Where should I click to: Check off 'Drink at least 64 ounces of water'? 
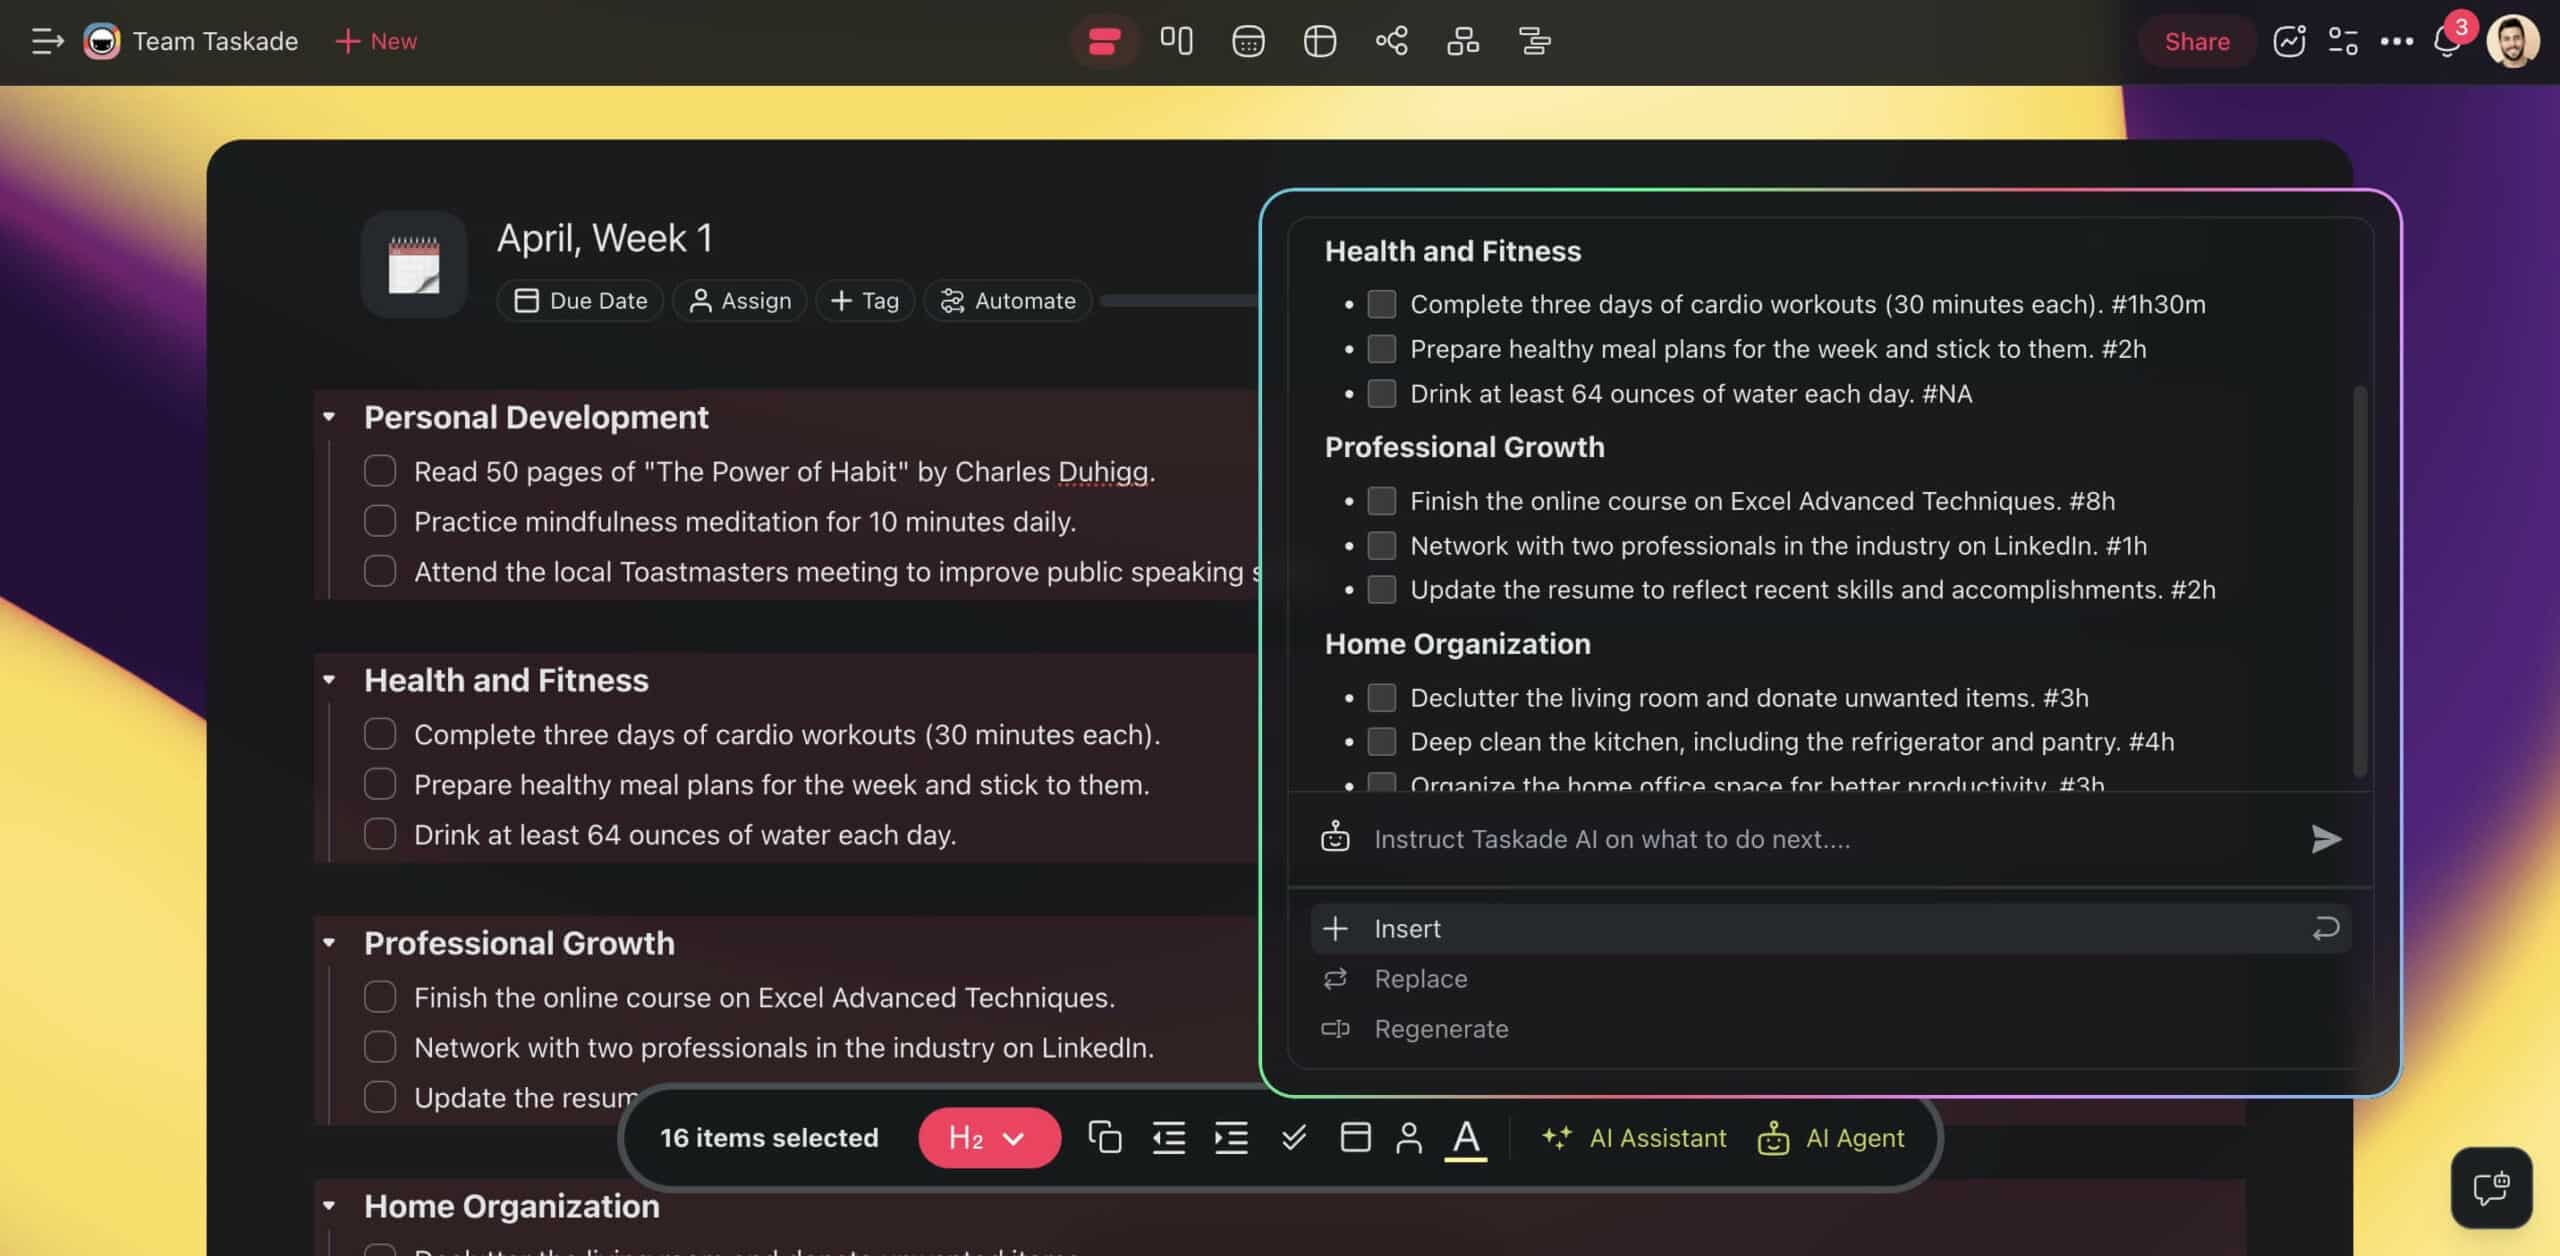tap(380, 834)
